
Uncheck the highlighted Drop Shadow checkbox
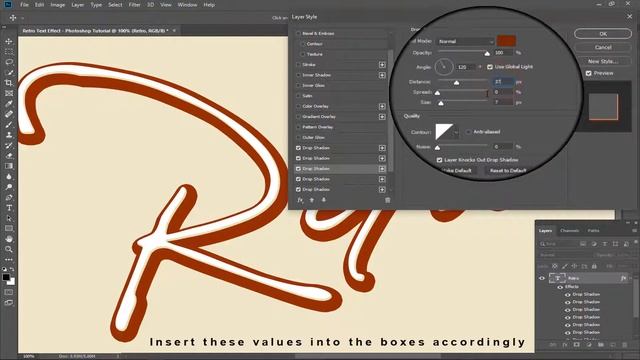(298, 169)
